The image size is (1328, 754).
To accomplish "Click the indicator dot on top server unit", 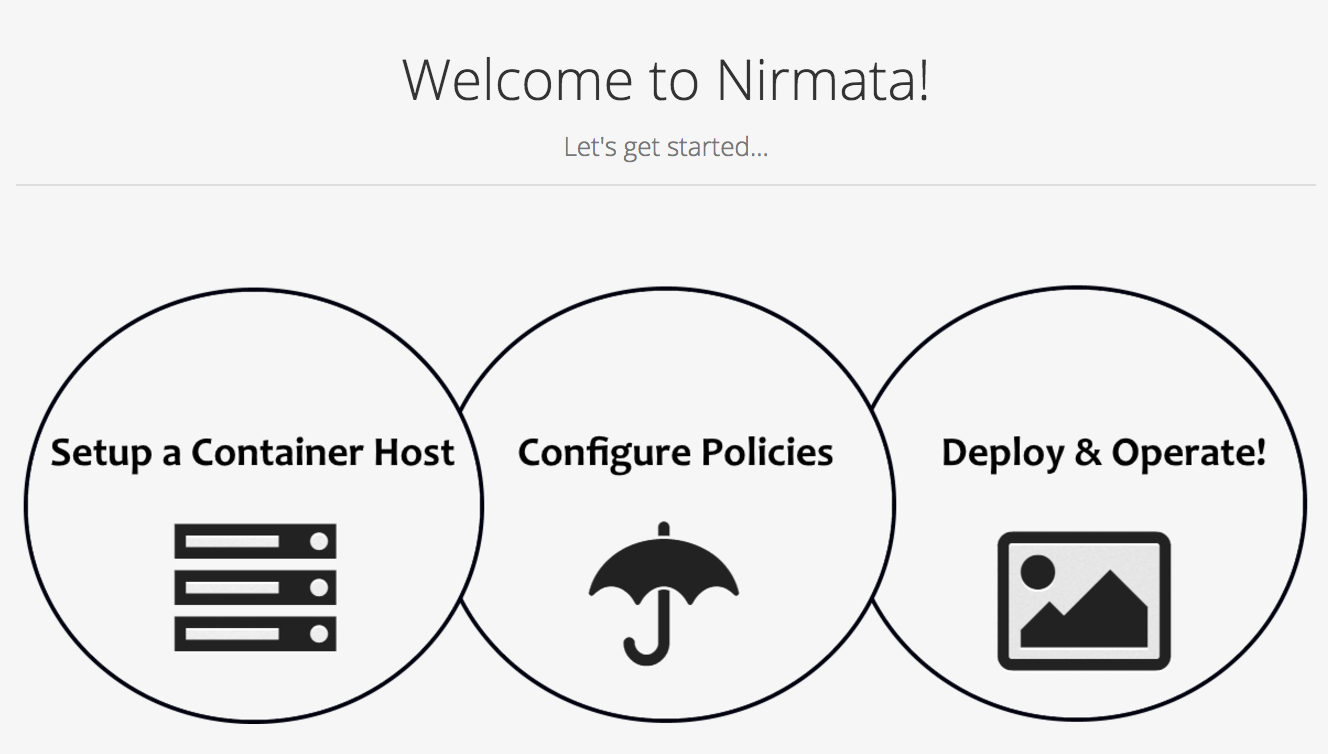I will [319, 541].
